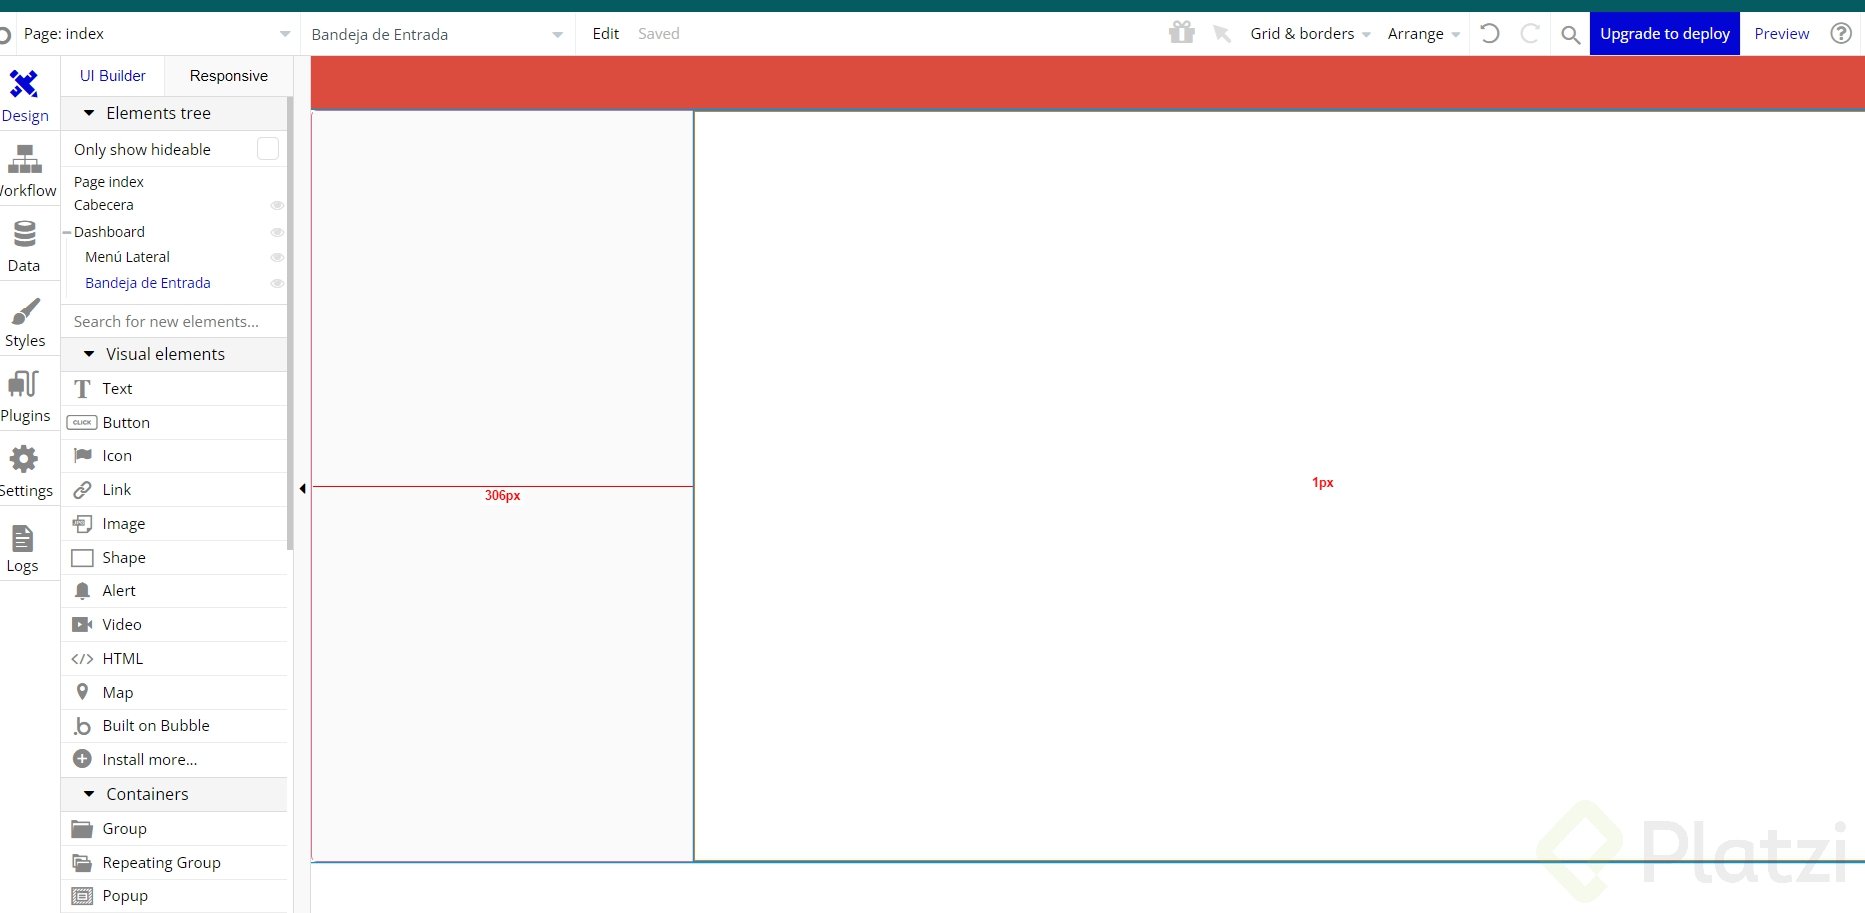
Task: Collapse the Visual elements section
Action: (x=89, y=354)
